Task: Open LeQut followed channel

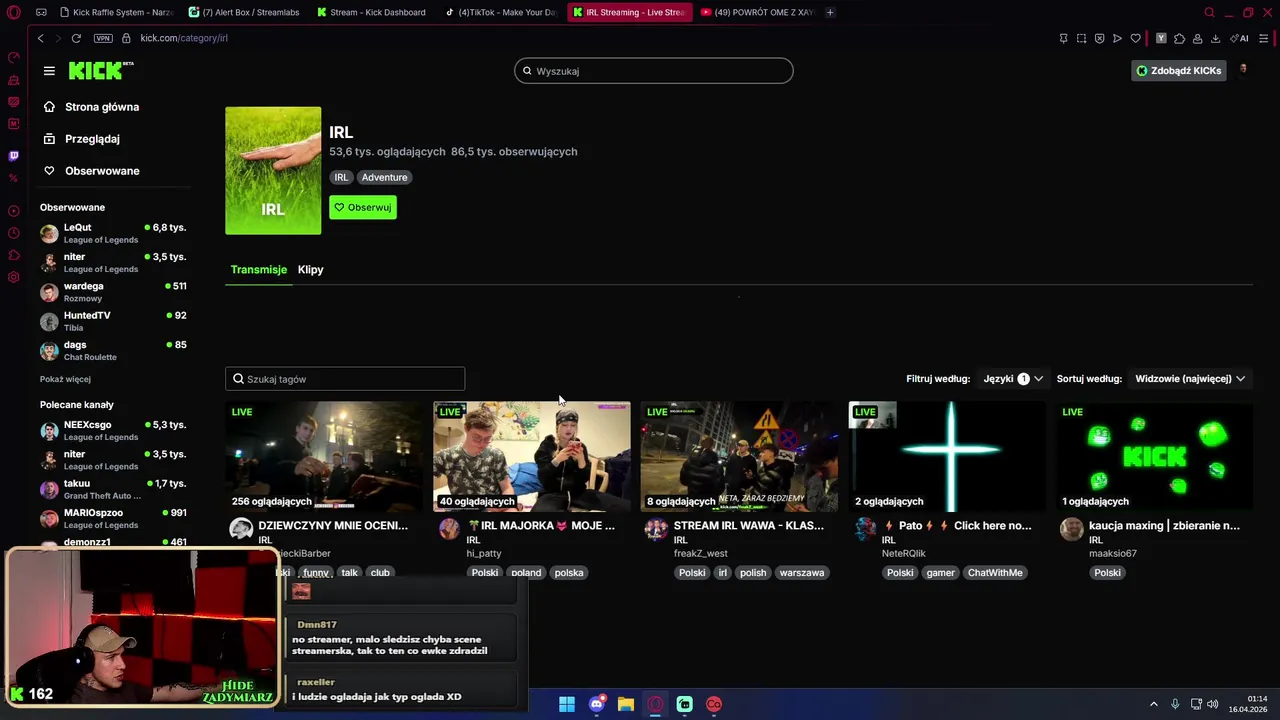Action: pyautogui.click(x=113, y=233)
